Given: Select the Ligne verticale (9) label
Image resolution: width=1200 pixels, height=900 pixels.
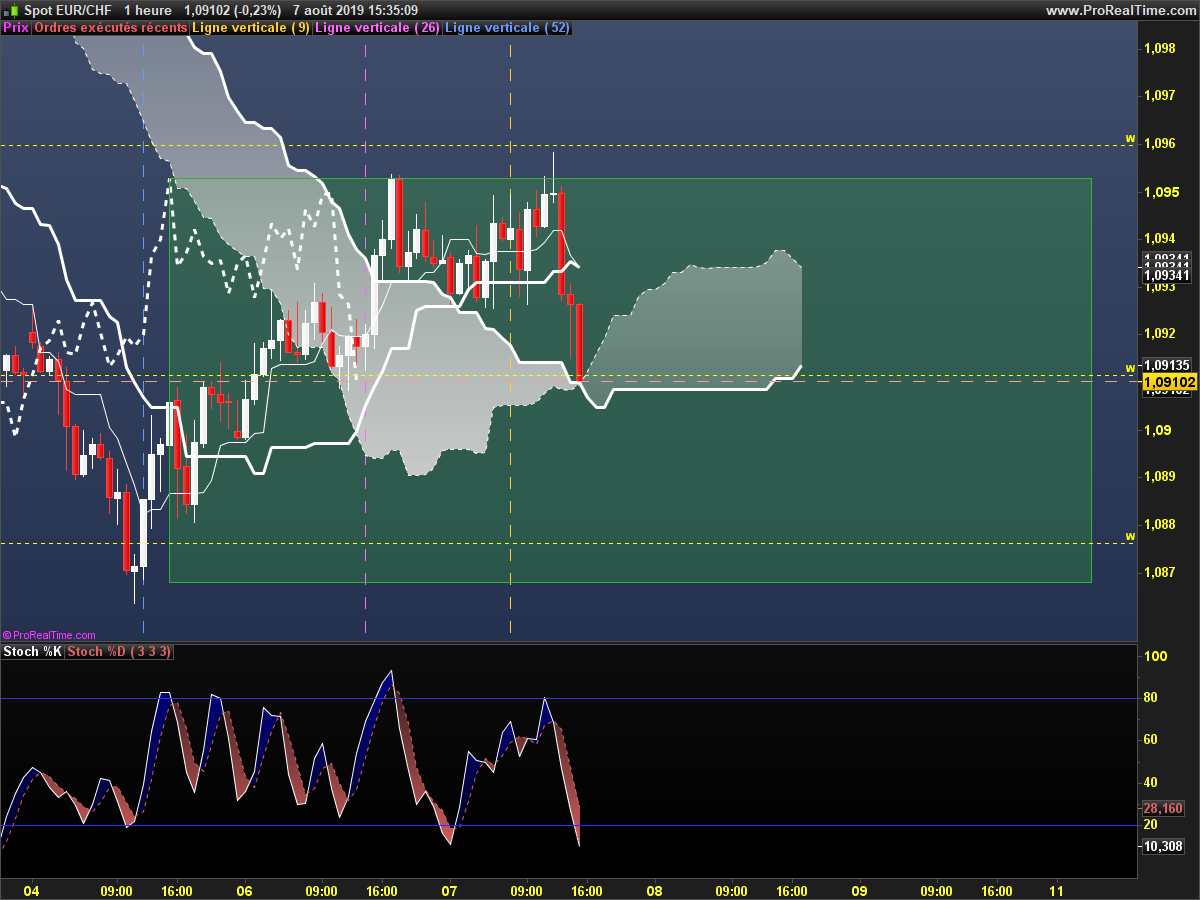Looking at the screenshot, I should (251, 28).
